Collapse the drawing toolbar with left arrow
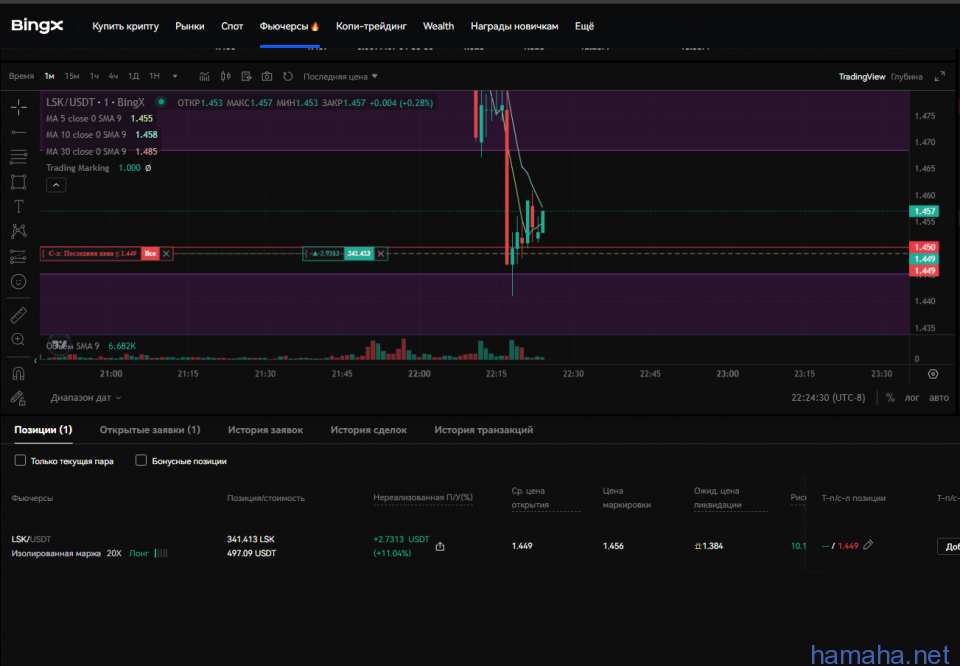960x666 pixels. coord(35,361)
